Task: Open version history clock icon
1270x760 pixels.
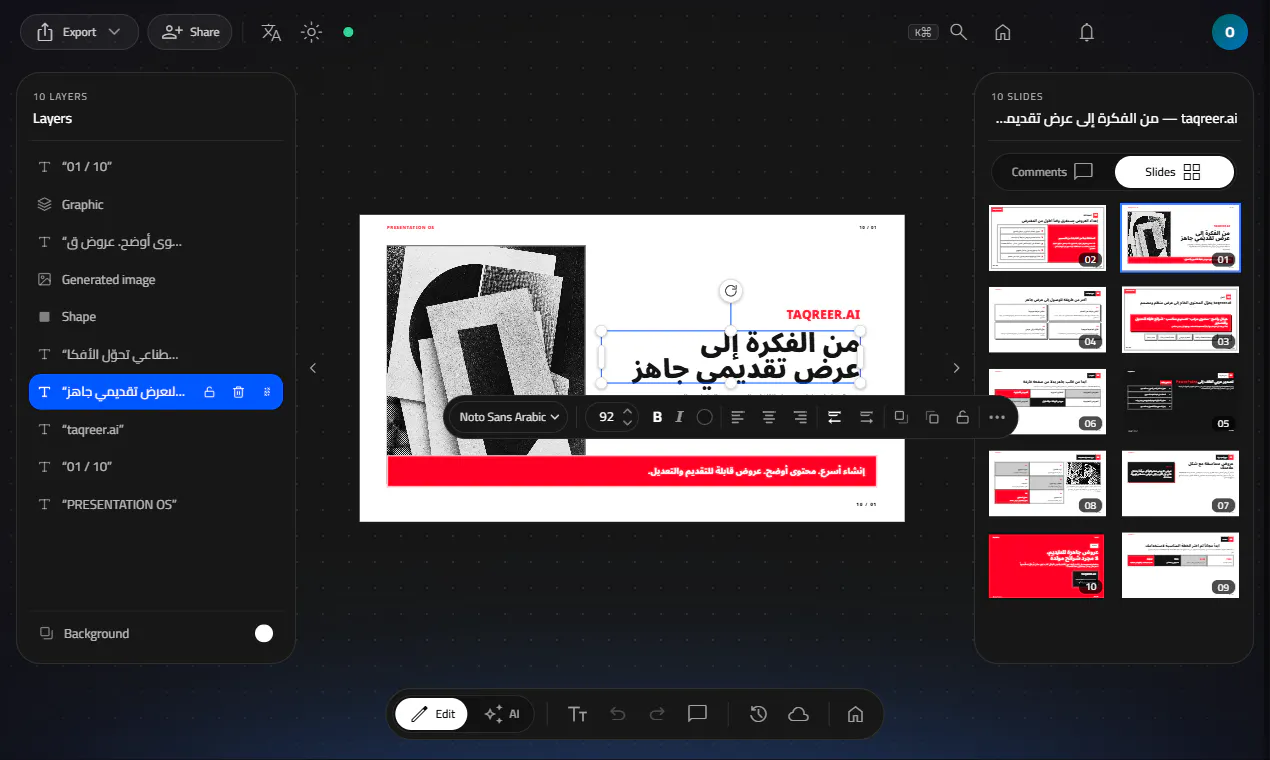Action: coord(758,714)
